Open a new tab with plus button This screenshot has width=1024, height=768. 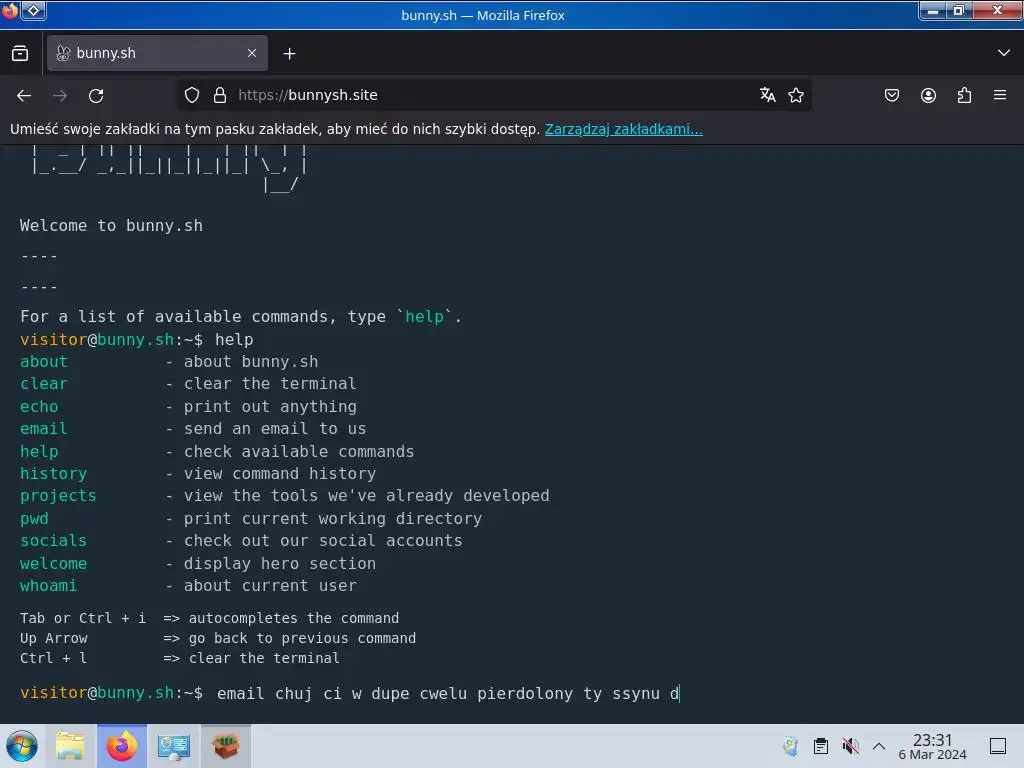pos(289,54)
